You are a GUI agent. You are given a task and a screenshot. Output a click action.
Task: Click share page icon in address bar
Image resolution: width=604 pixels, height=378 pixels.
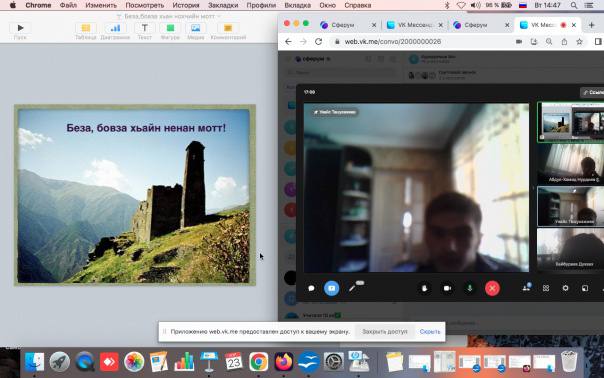[x=564, y=42]
